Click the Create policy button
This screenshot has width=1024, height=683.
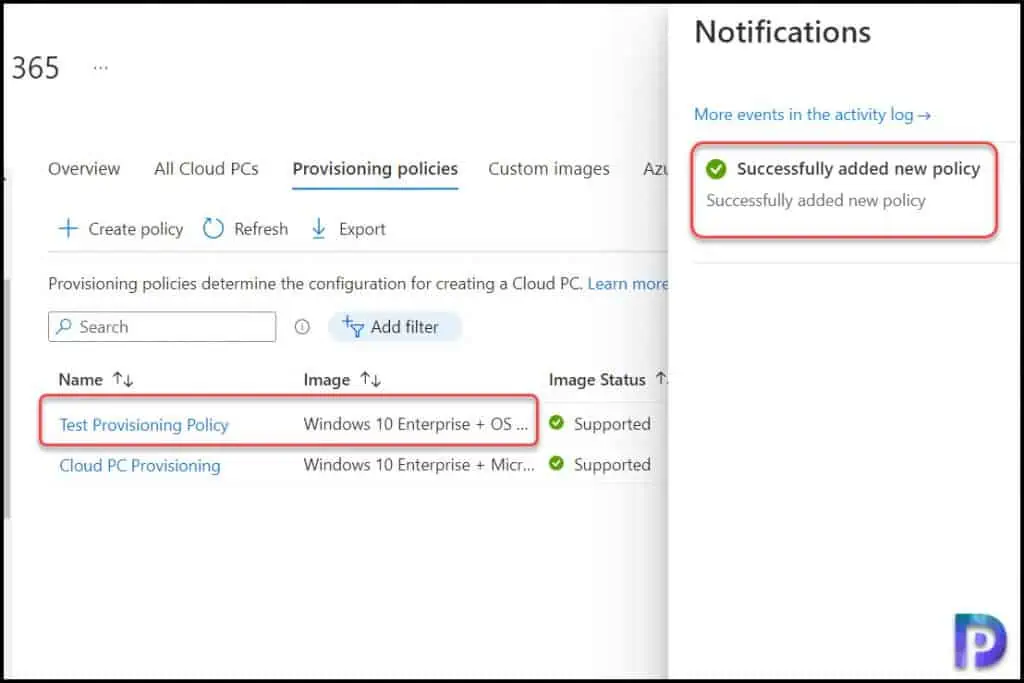pos(121,229)
